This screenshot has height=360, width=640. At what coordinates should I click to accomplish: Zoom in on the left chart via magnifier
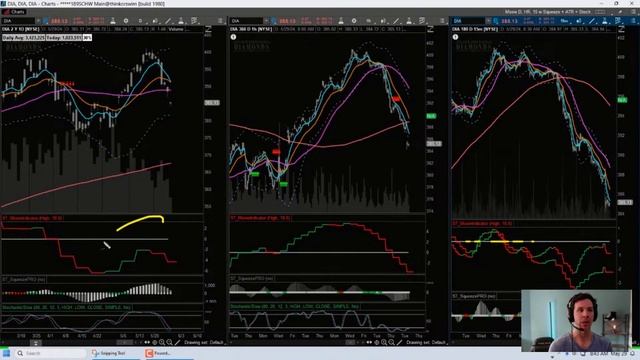point(162,342)
